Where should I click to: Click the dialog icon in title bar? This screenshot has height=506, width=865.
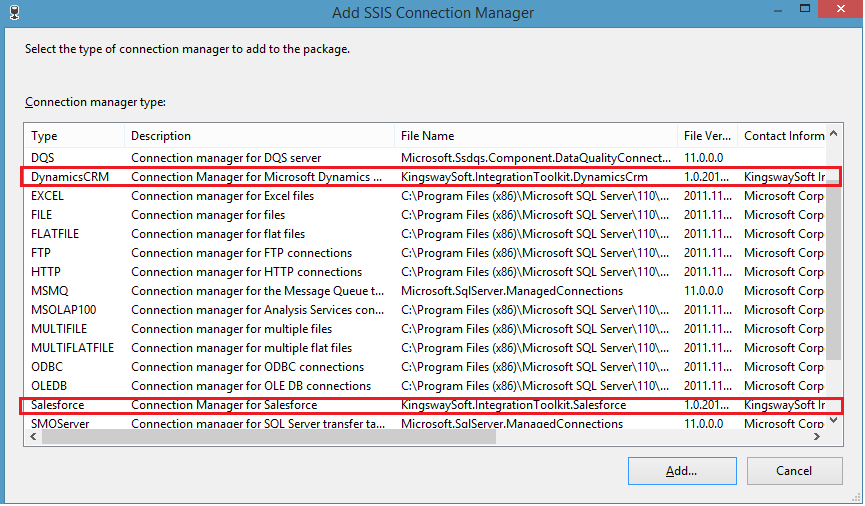(13, 13)
